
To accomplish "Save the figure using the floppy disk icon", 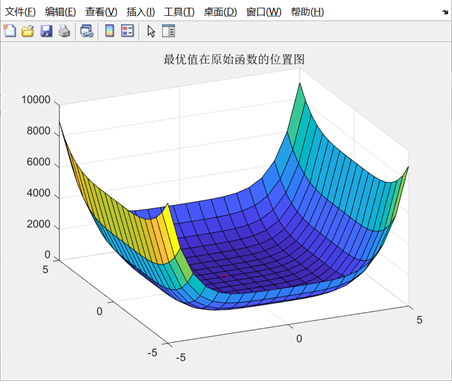I will 46,31.
